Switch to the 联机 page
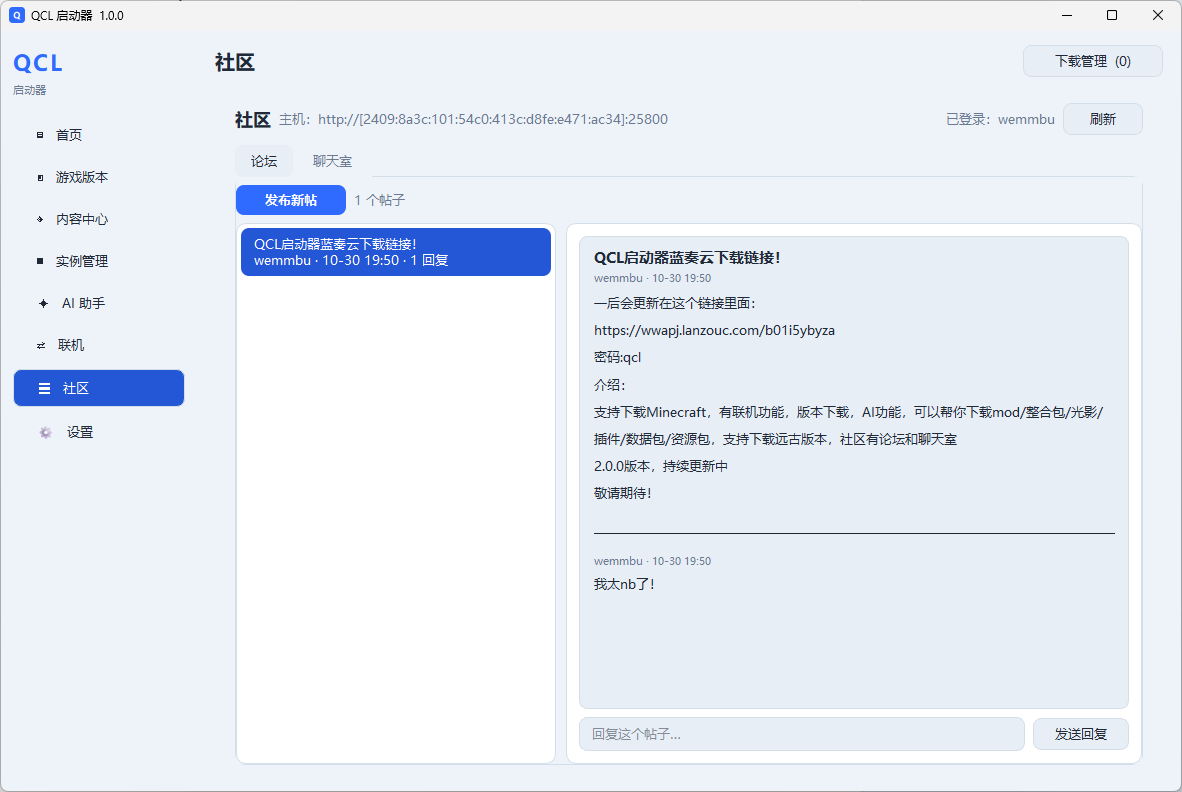Screen dimensions: 1182x792 pos(99,345)
